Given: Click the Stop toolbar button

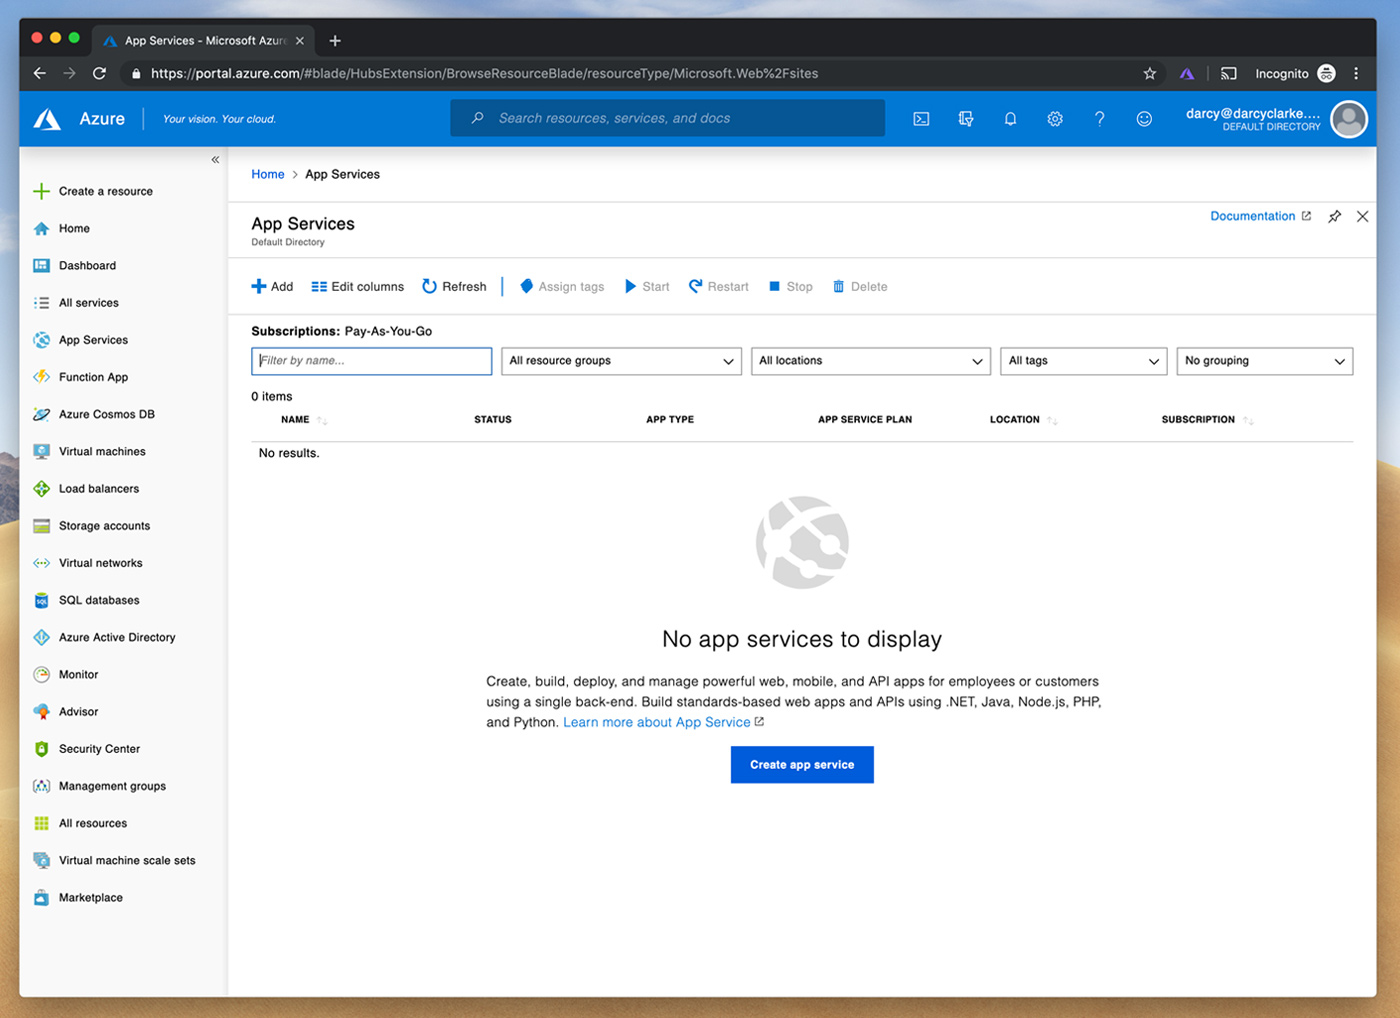Looking at the screenshot, I should click(x=790, y=287).
